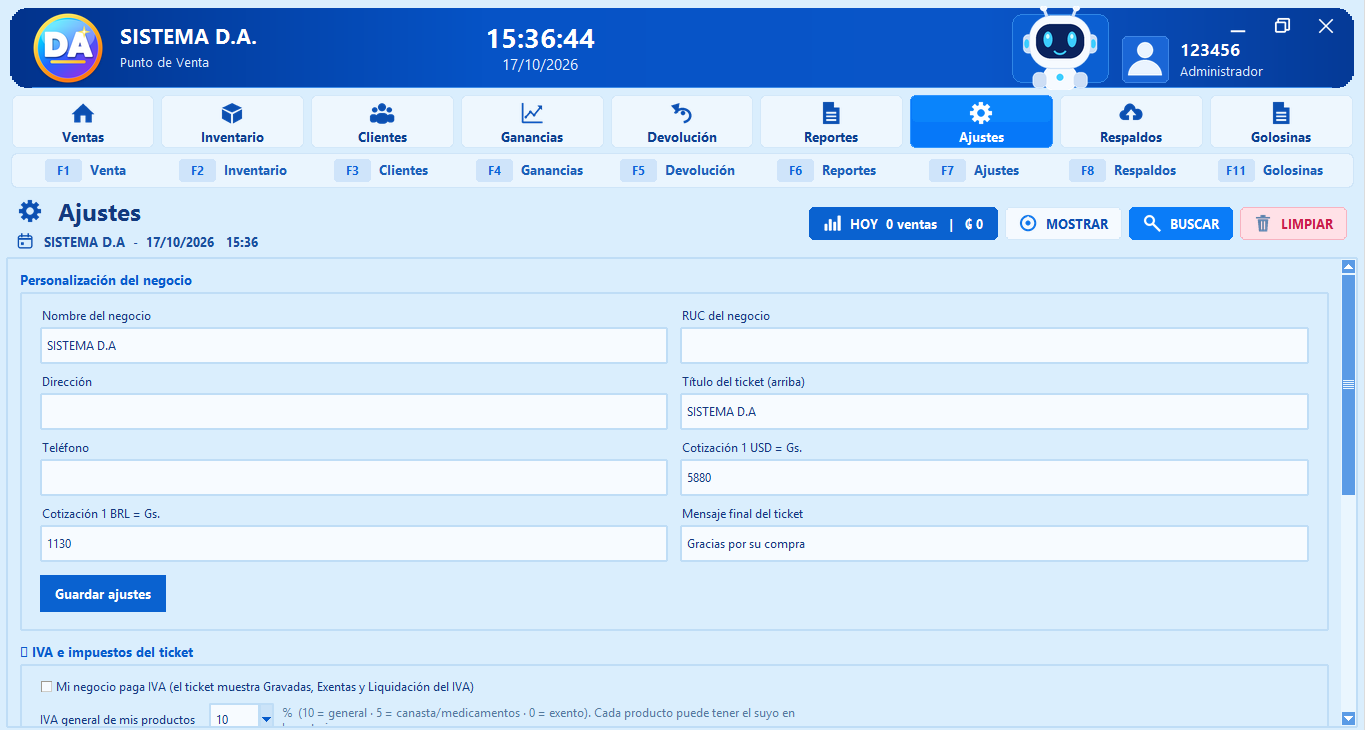Click the HOY 0 ventas button
The height and width of the screenshot is (730, 1365).
coord(903,224)
